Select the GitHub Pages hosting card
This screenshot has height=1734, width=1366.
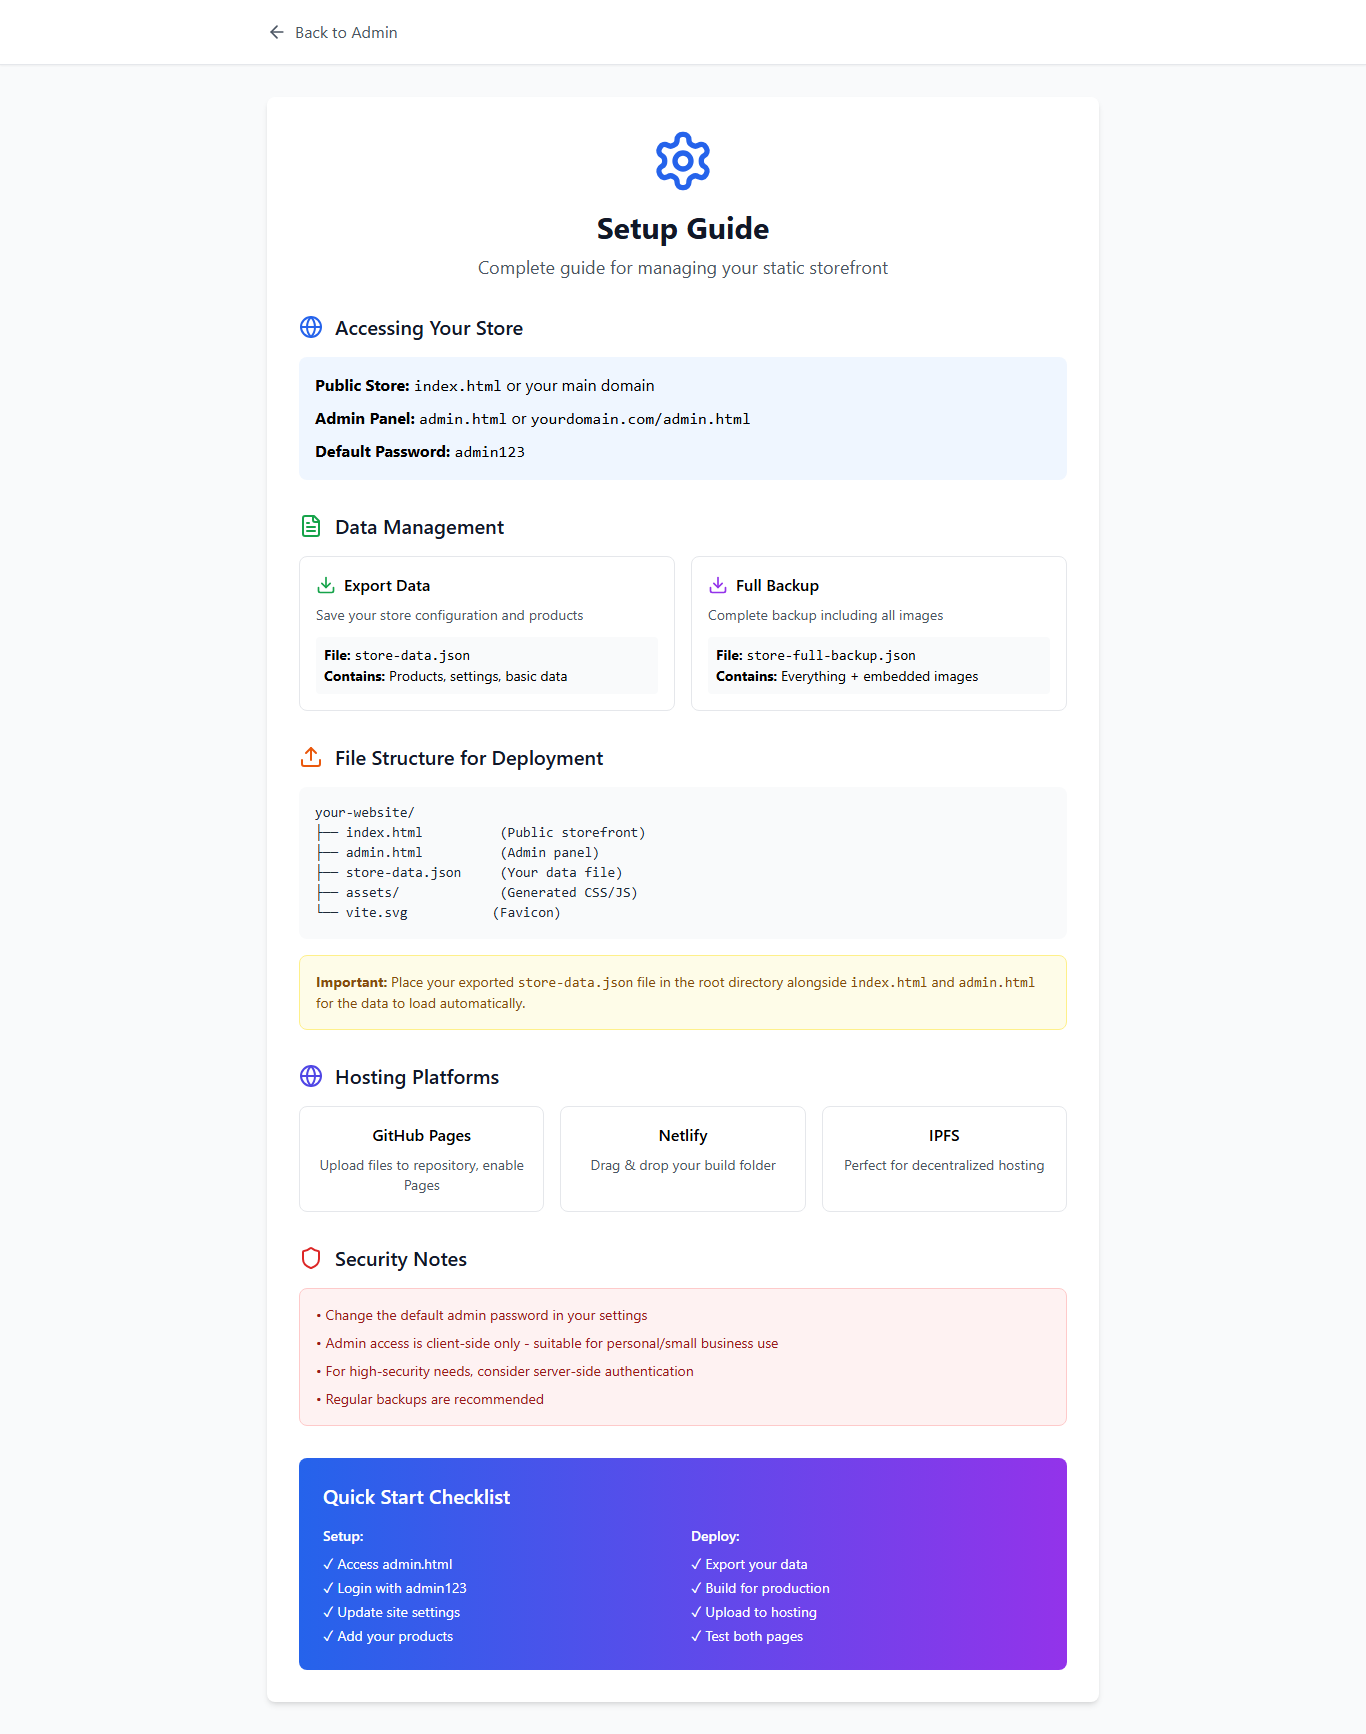pyautogui.click(x=421, y=1159)
